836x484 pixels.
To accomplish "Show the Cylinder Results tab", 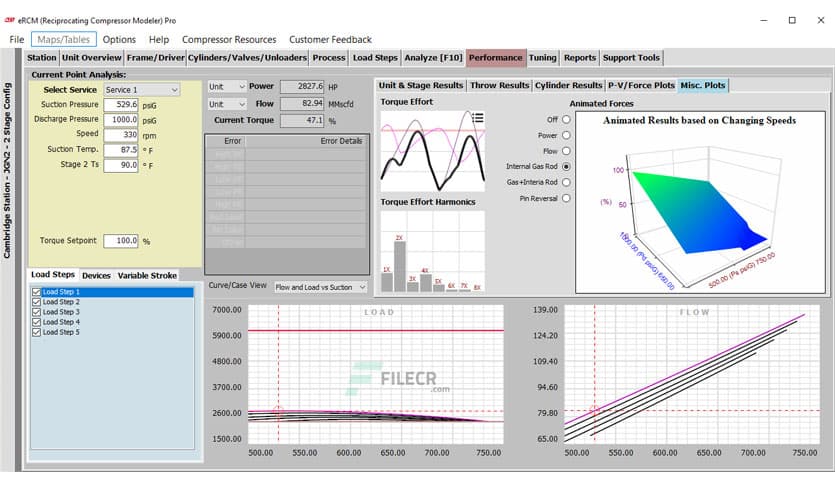I will (568, 85).
